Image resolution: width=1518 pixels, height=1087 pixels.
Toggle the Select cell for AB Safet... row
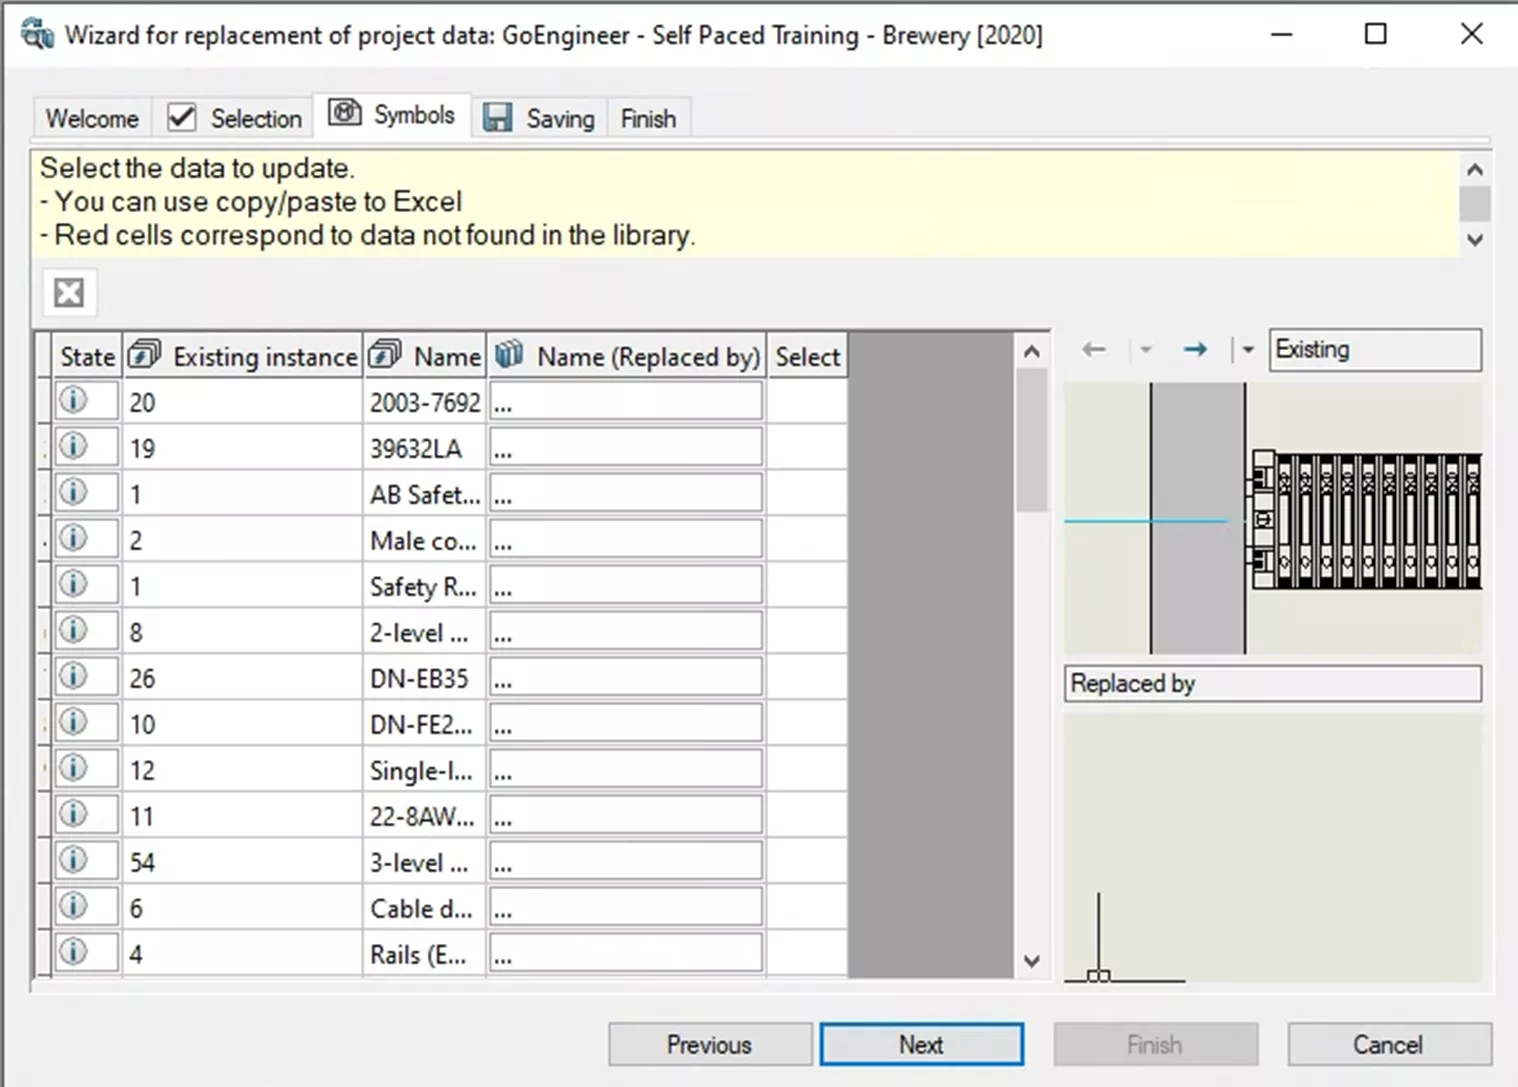coord(806,494)
